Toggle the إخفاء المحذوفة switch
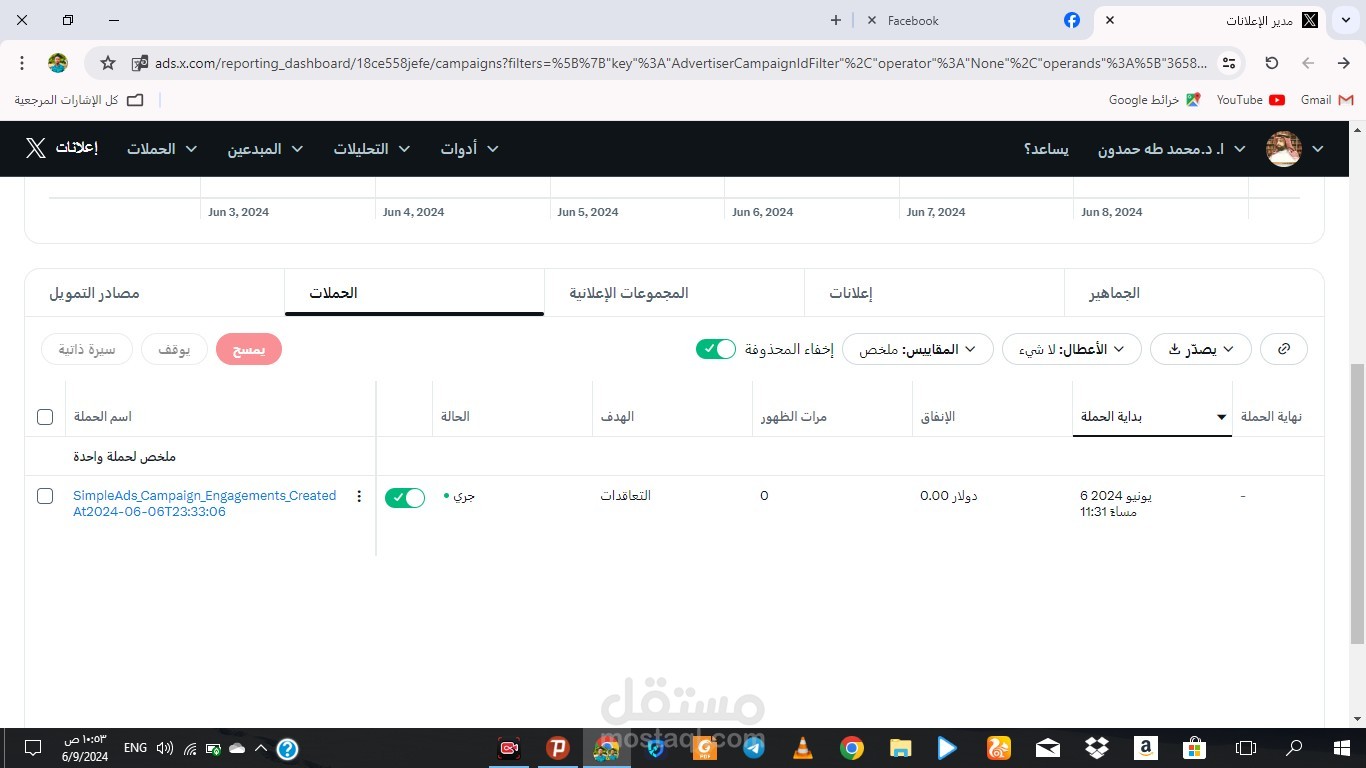Image resolution: width=1366 pixels, height=768 pixels. pyautogui.click(x=716, y=349)
